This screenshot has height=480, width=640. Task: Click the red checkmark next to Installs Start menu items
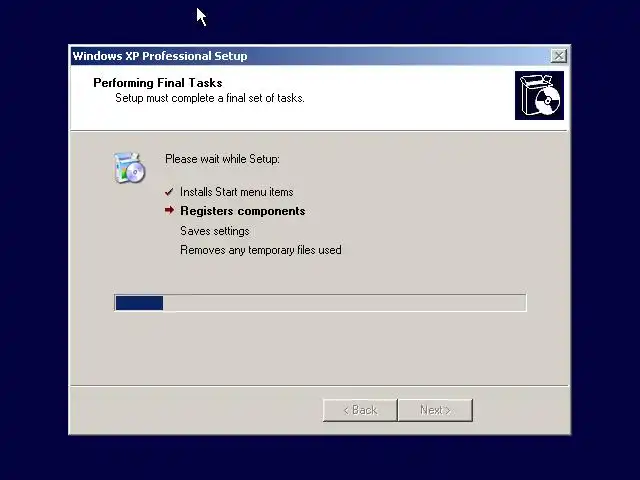tap(169, 192)
